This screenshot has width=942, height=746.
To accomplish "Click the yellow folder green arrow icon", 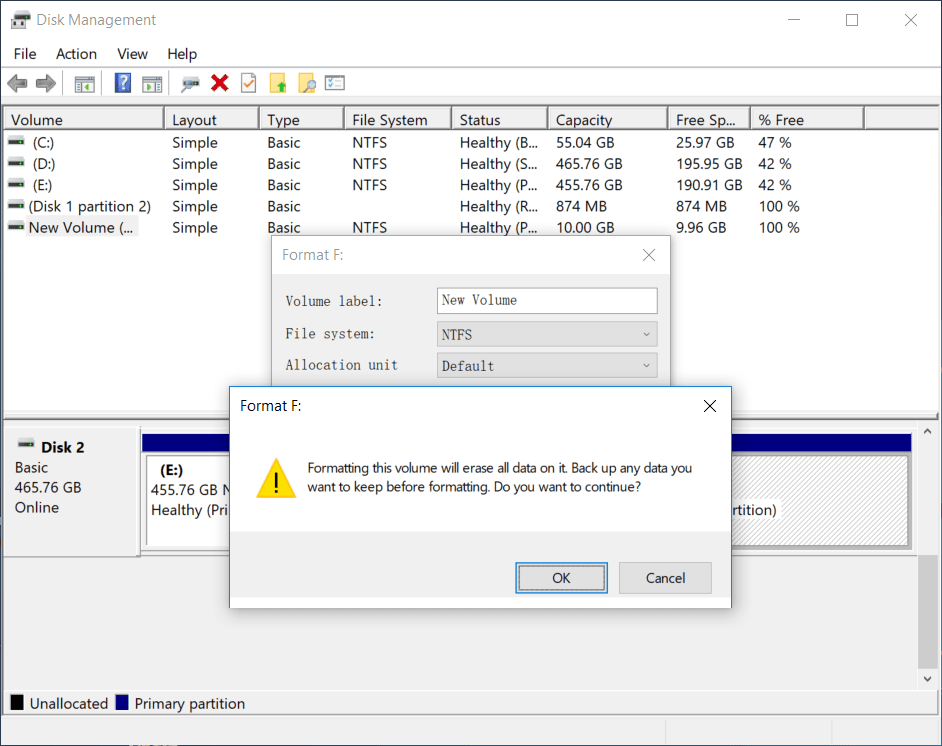I will (278, 83).
